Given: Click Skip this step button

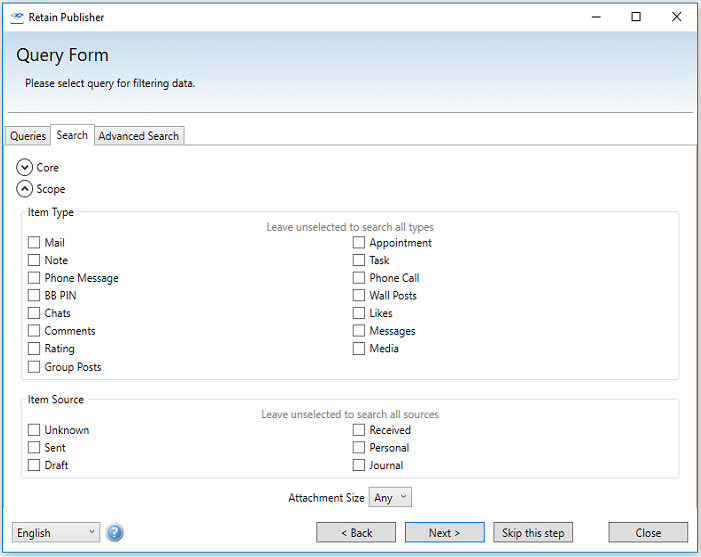Looking at the screenshot, I should click(x=534, y=533).
